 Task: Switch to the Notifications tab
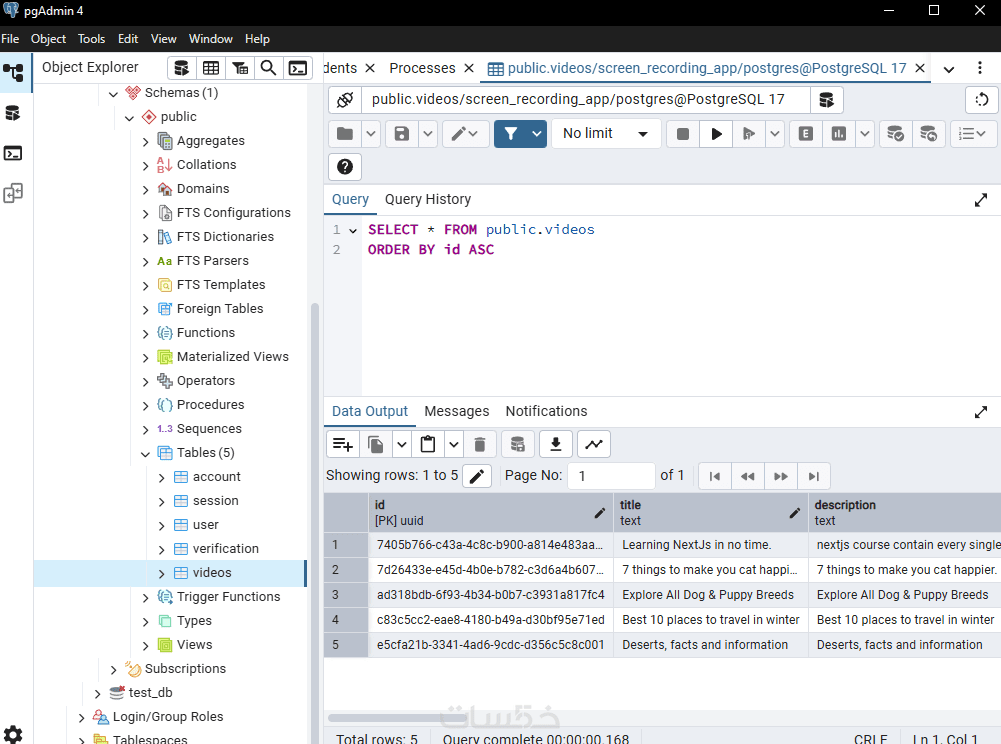(x=546, y=411)
